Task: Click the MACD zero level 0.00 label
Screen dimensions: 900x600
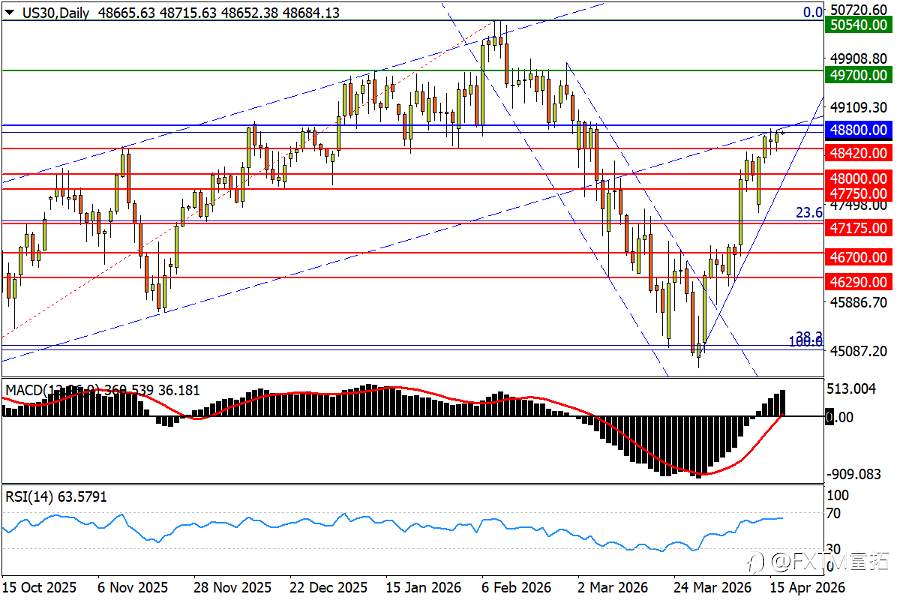Action: pos(839,417)
